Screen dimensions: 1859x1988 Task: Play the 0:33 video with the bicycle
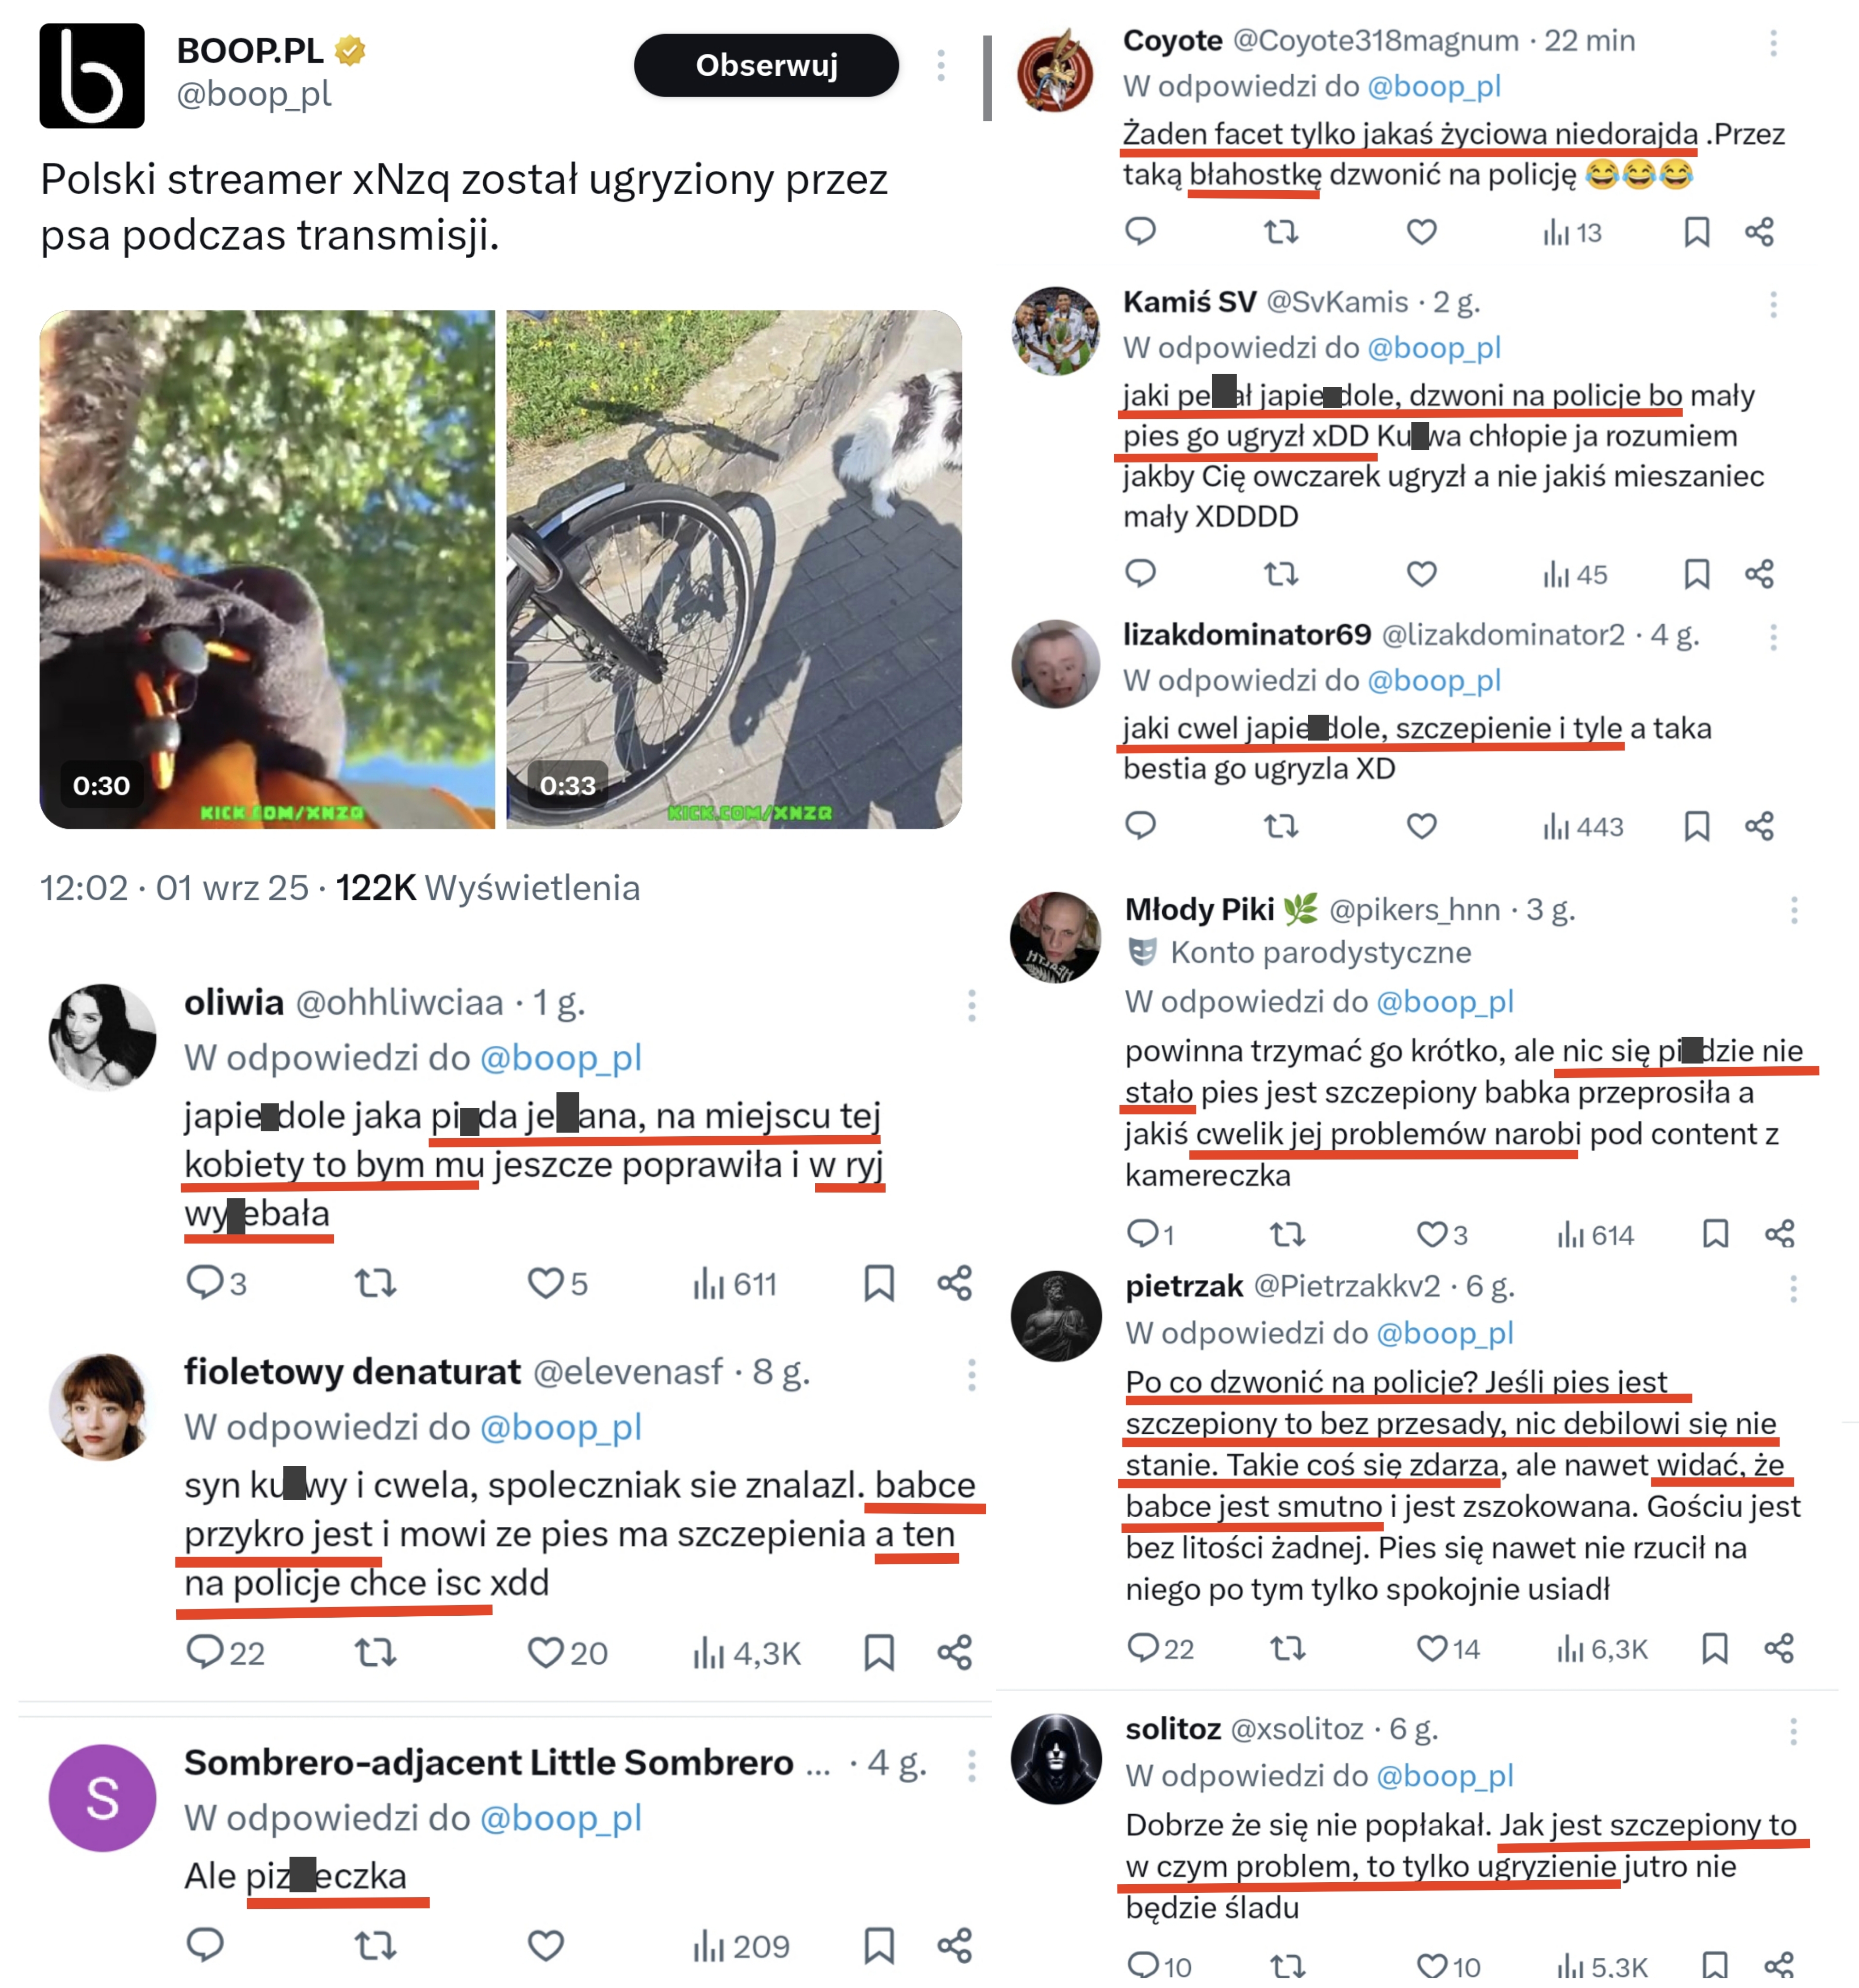coord(733,569)
